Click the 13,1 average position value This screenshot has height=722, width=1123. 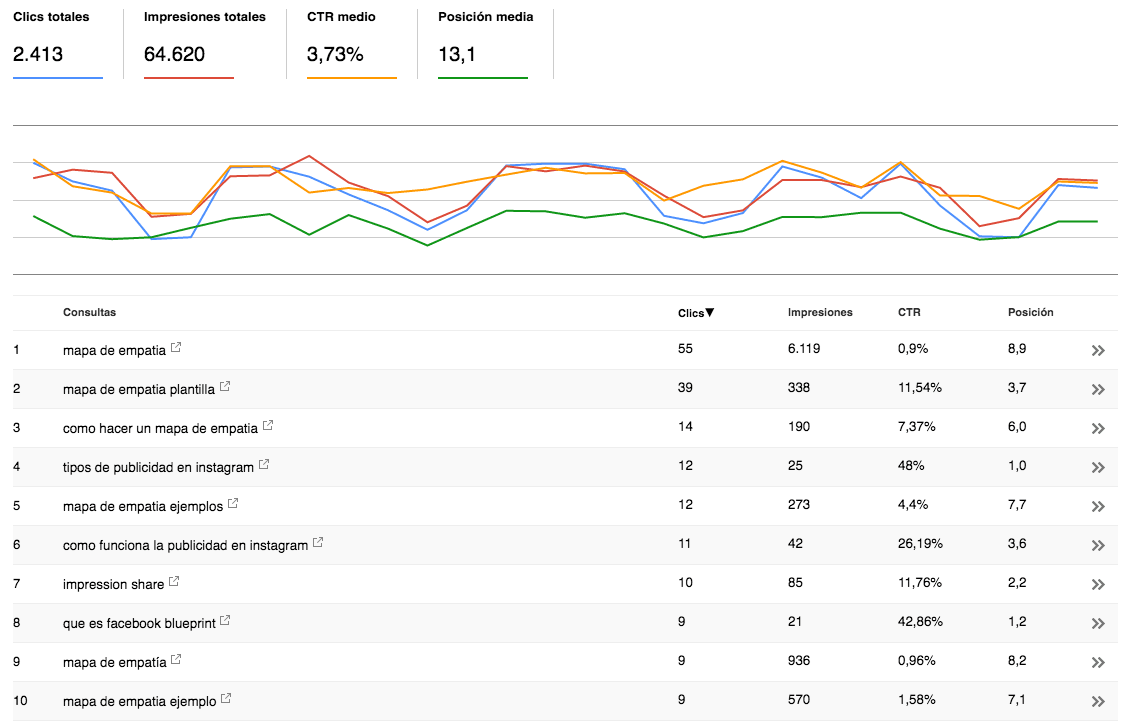(456, 54)
